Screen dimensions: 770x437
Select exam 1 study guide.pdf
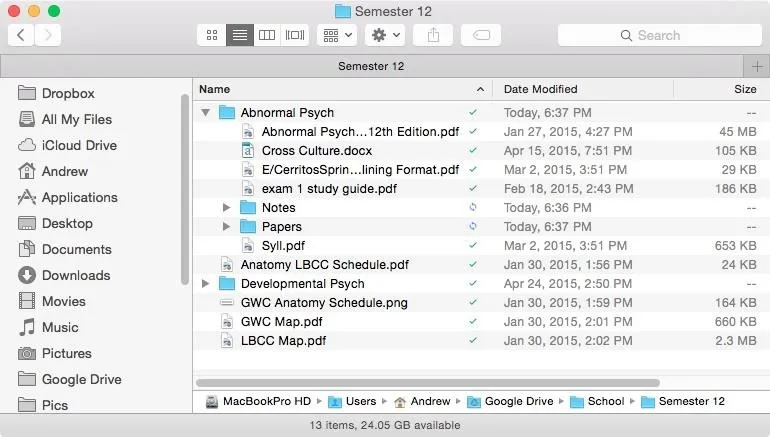point(329,189)
